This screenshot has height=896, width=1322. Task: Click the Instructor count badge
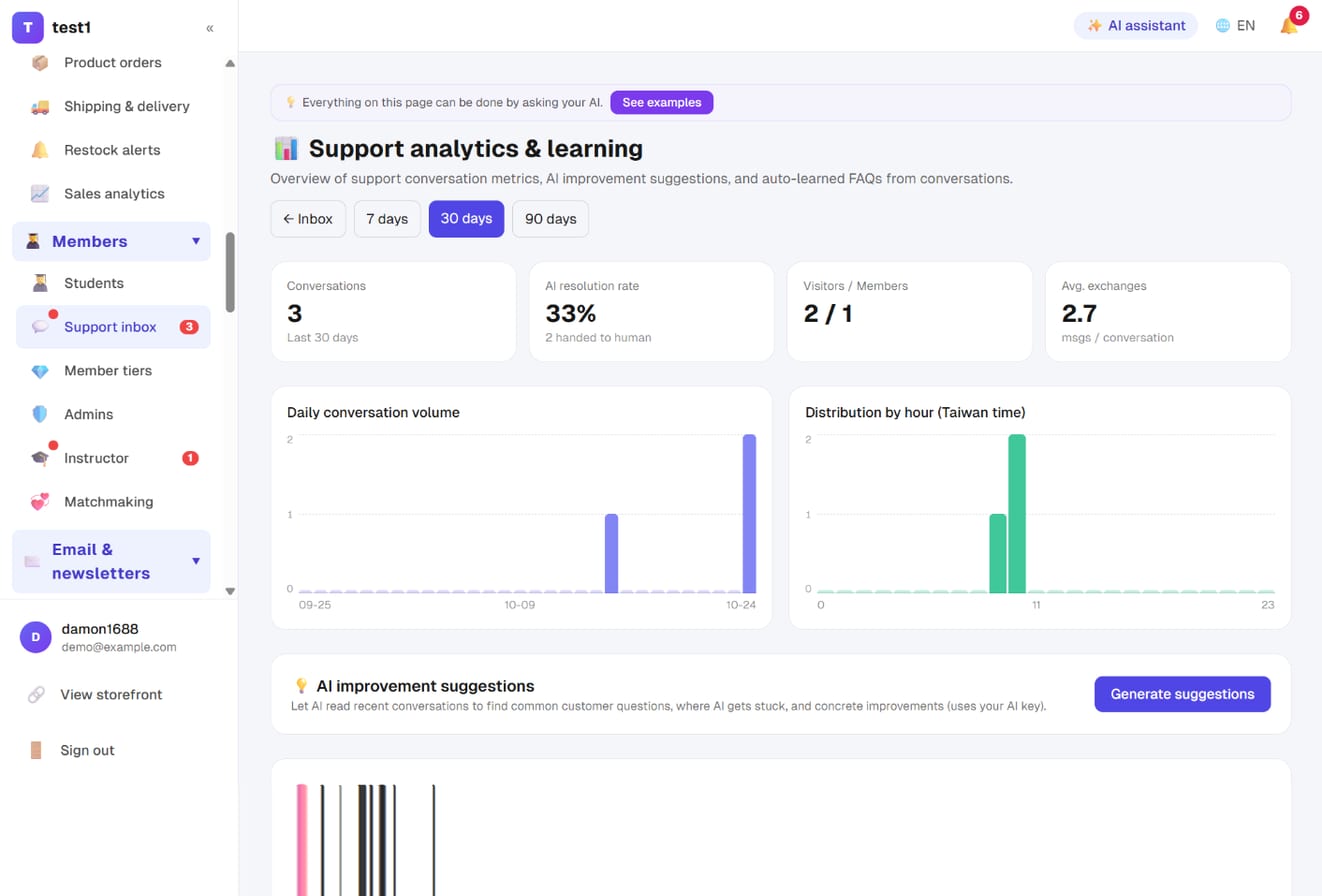[190, 458]
